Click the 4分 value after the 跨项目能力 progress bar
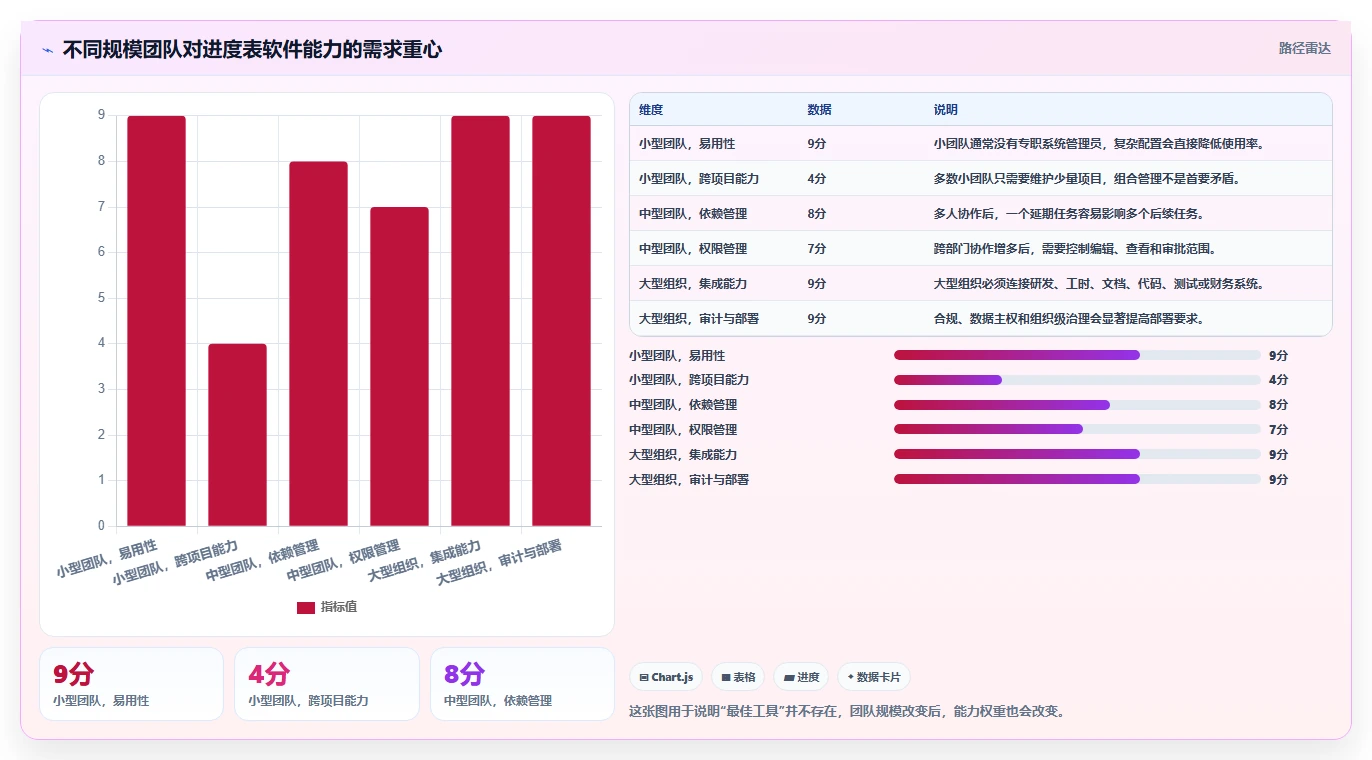 tap(1278, 380)
